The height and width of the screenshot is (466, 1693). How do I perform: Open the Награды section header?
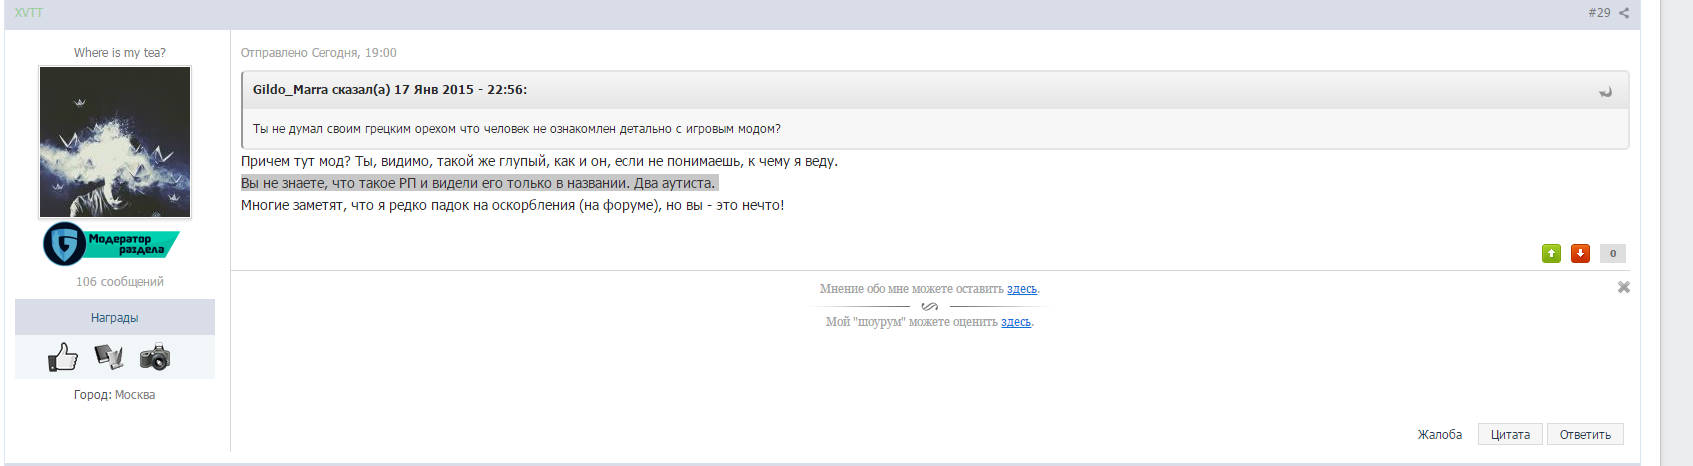tap(115, 317)
